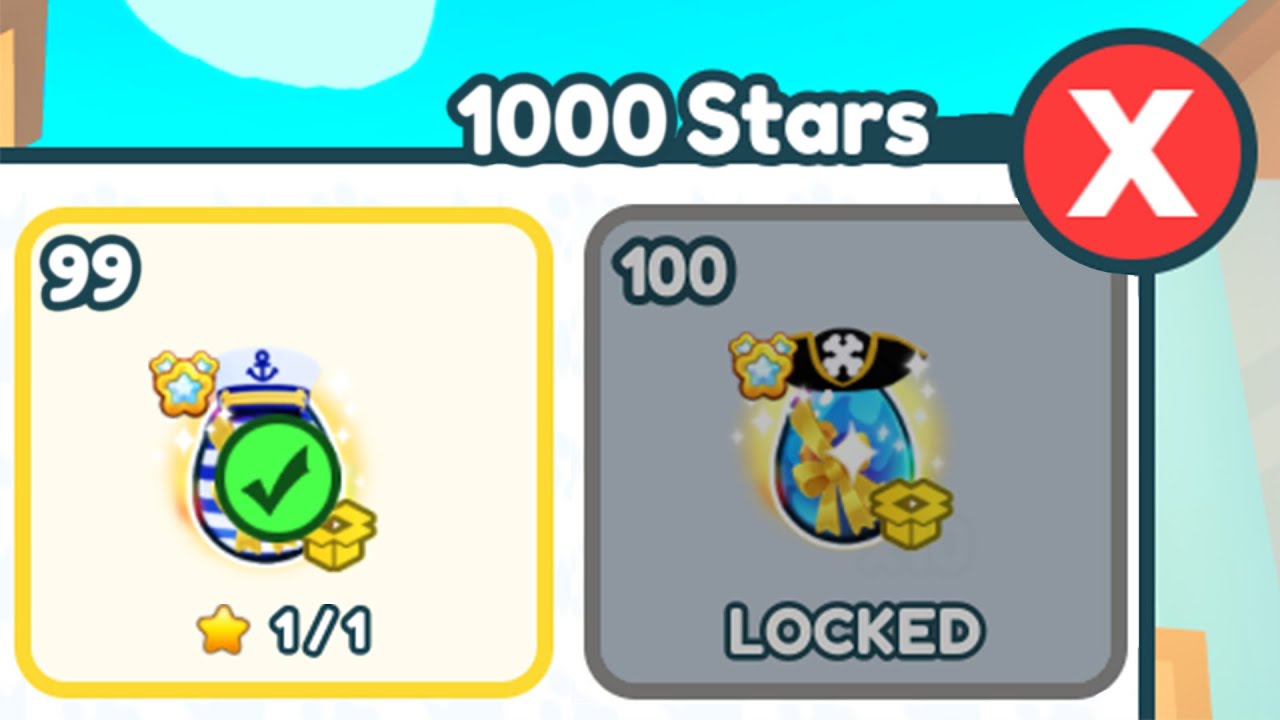
Task: Click the 100 tier number label
Action: [x=675, y=270]
